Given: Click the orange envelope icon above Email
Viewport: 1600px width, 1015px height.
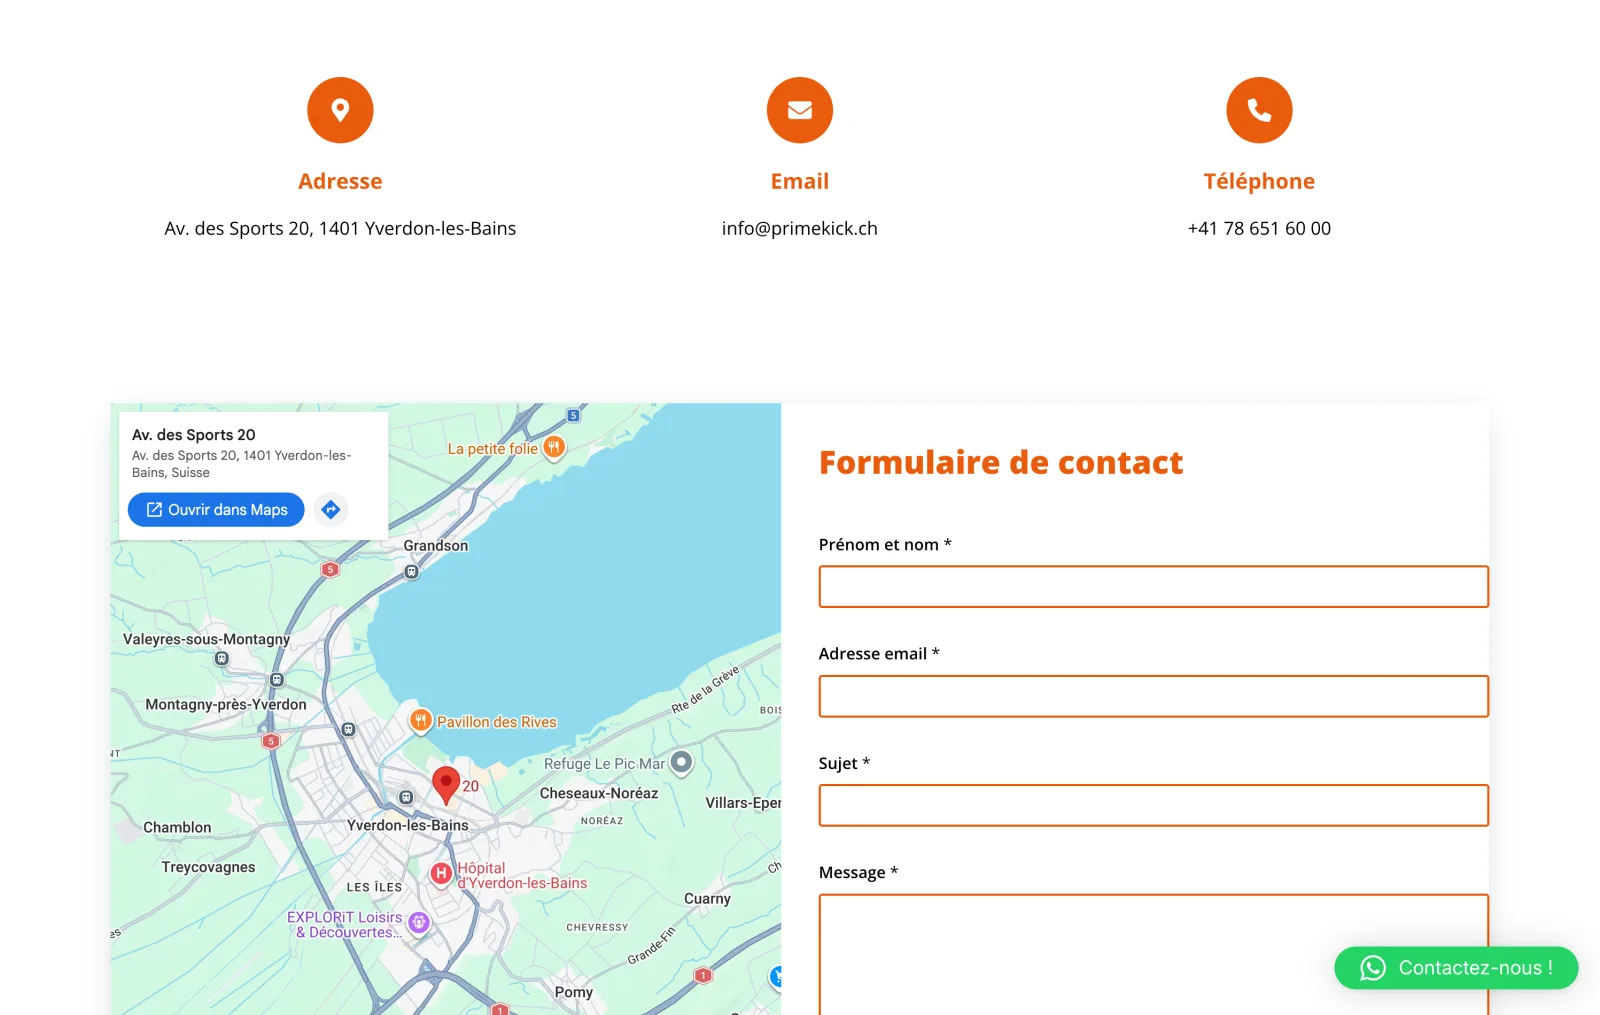Looking at the screenshot, I should (800, 110).
